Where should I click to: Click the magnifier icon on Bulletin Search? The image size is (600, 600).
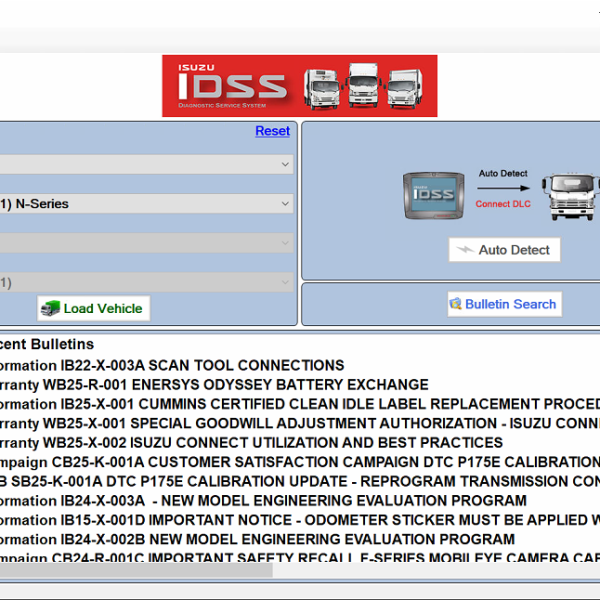[x=455, y=304]
